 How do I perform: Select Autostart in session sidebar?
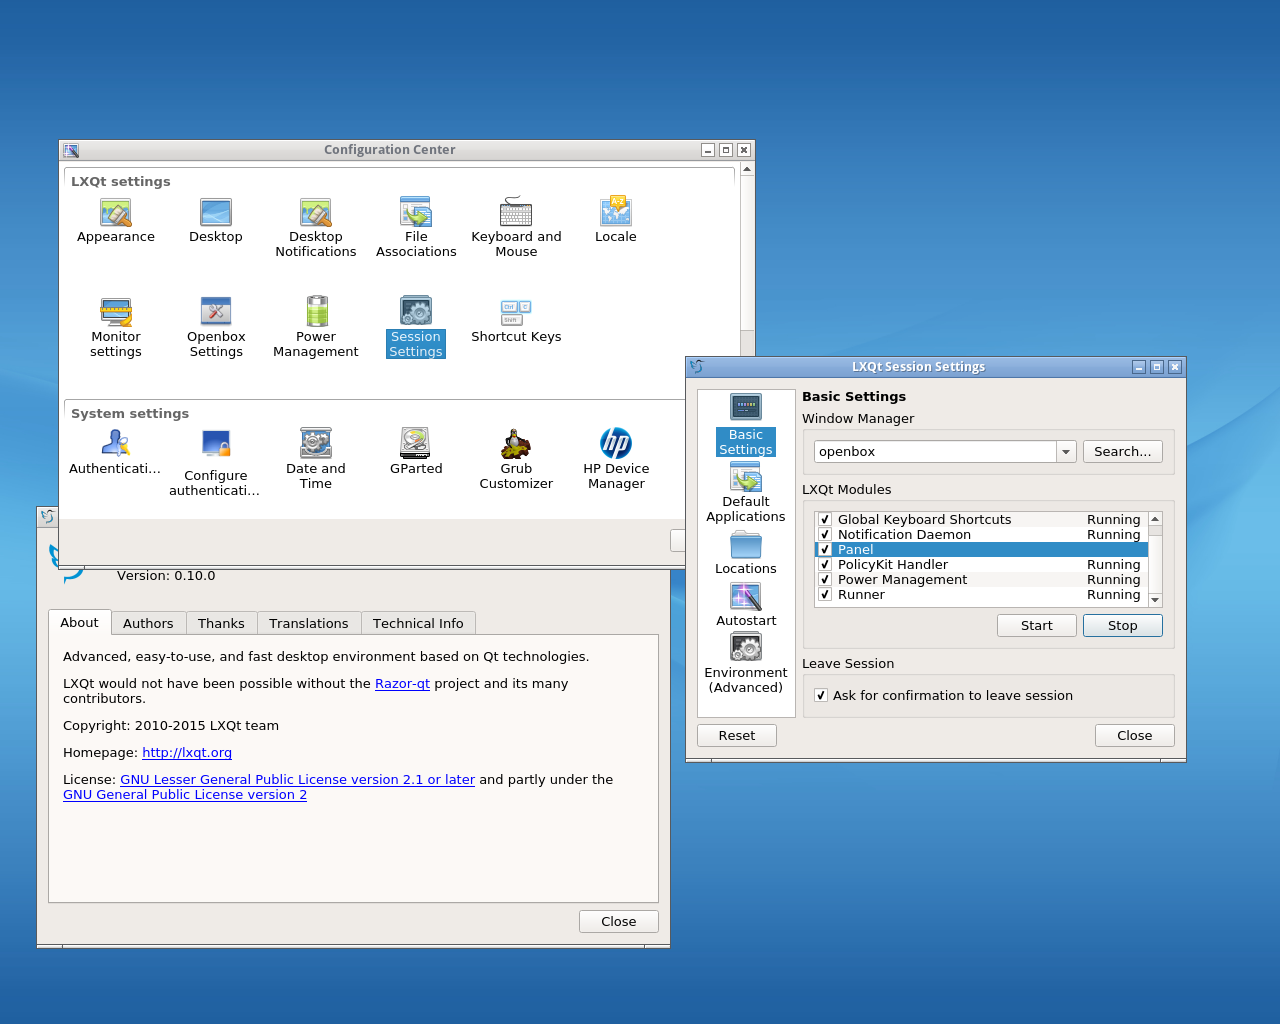tap(746, 605)
